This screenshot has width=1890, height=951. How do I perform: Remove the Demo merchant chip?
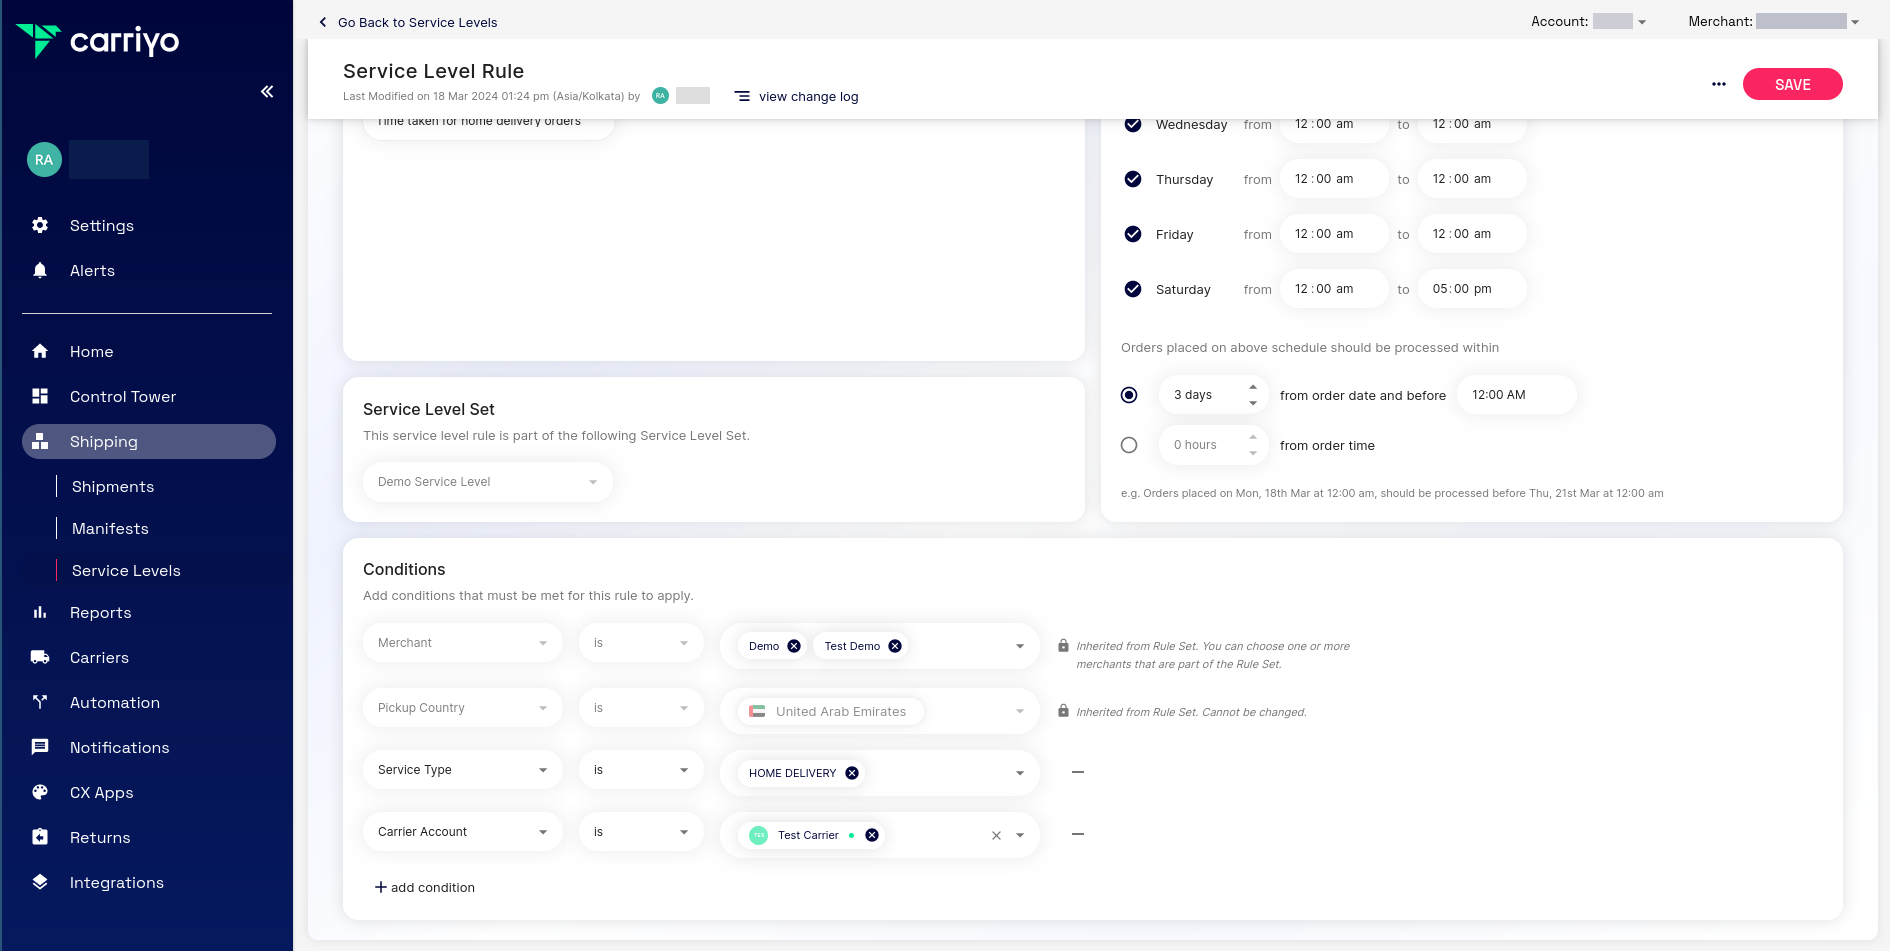794,646
